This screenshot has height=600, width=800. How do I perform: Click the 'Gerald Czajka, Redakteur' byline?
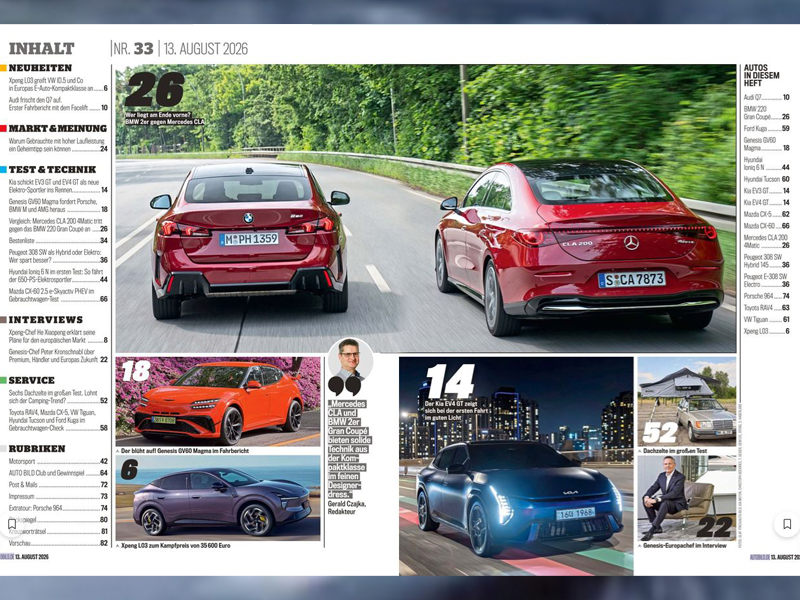click(347, 507)
